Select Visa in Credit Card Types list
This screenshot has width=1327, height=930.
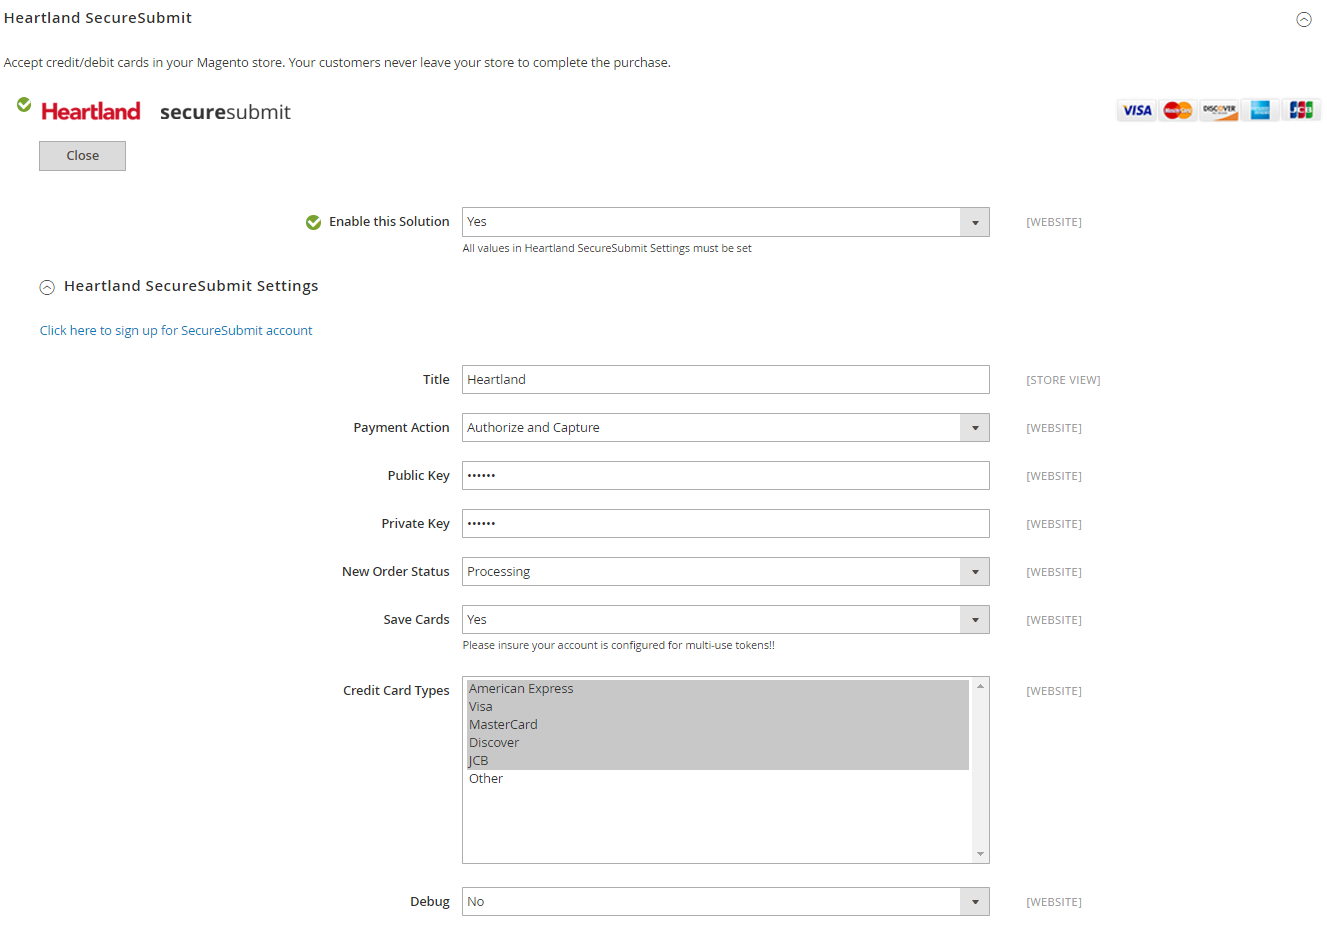(x=717, y=707)
